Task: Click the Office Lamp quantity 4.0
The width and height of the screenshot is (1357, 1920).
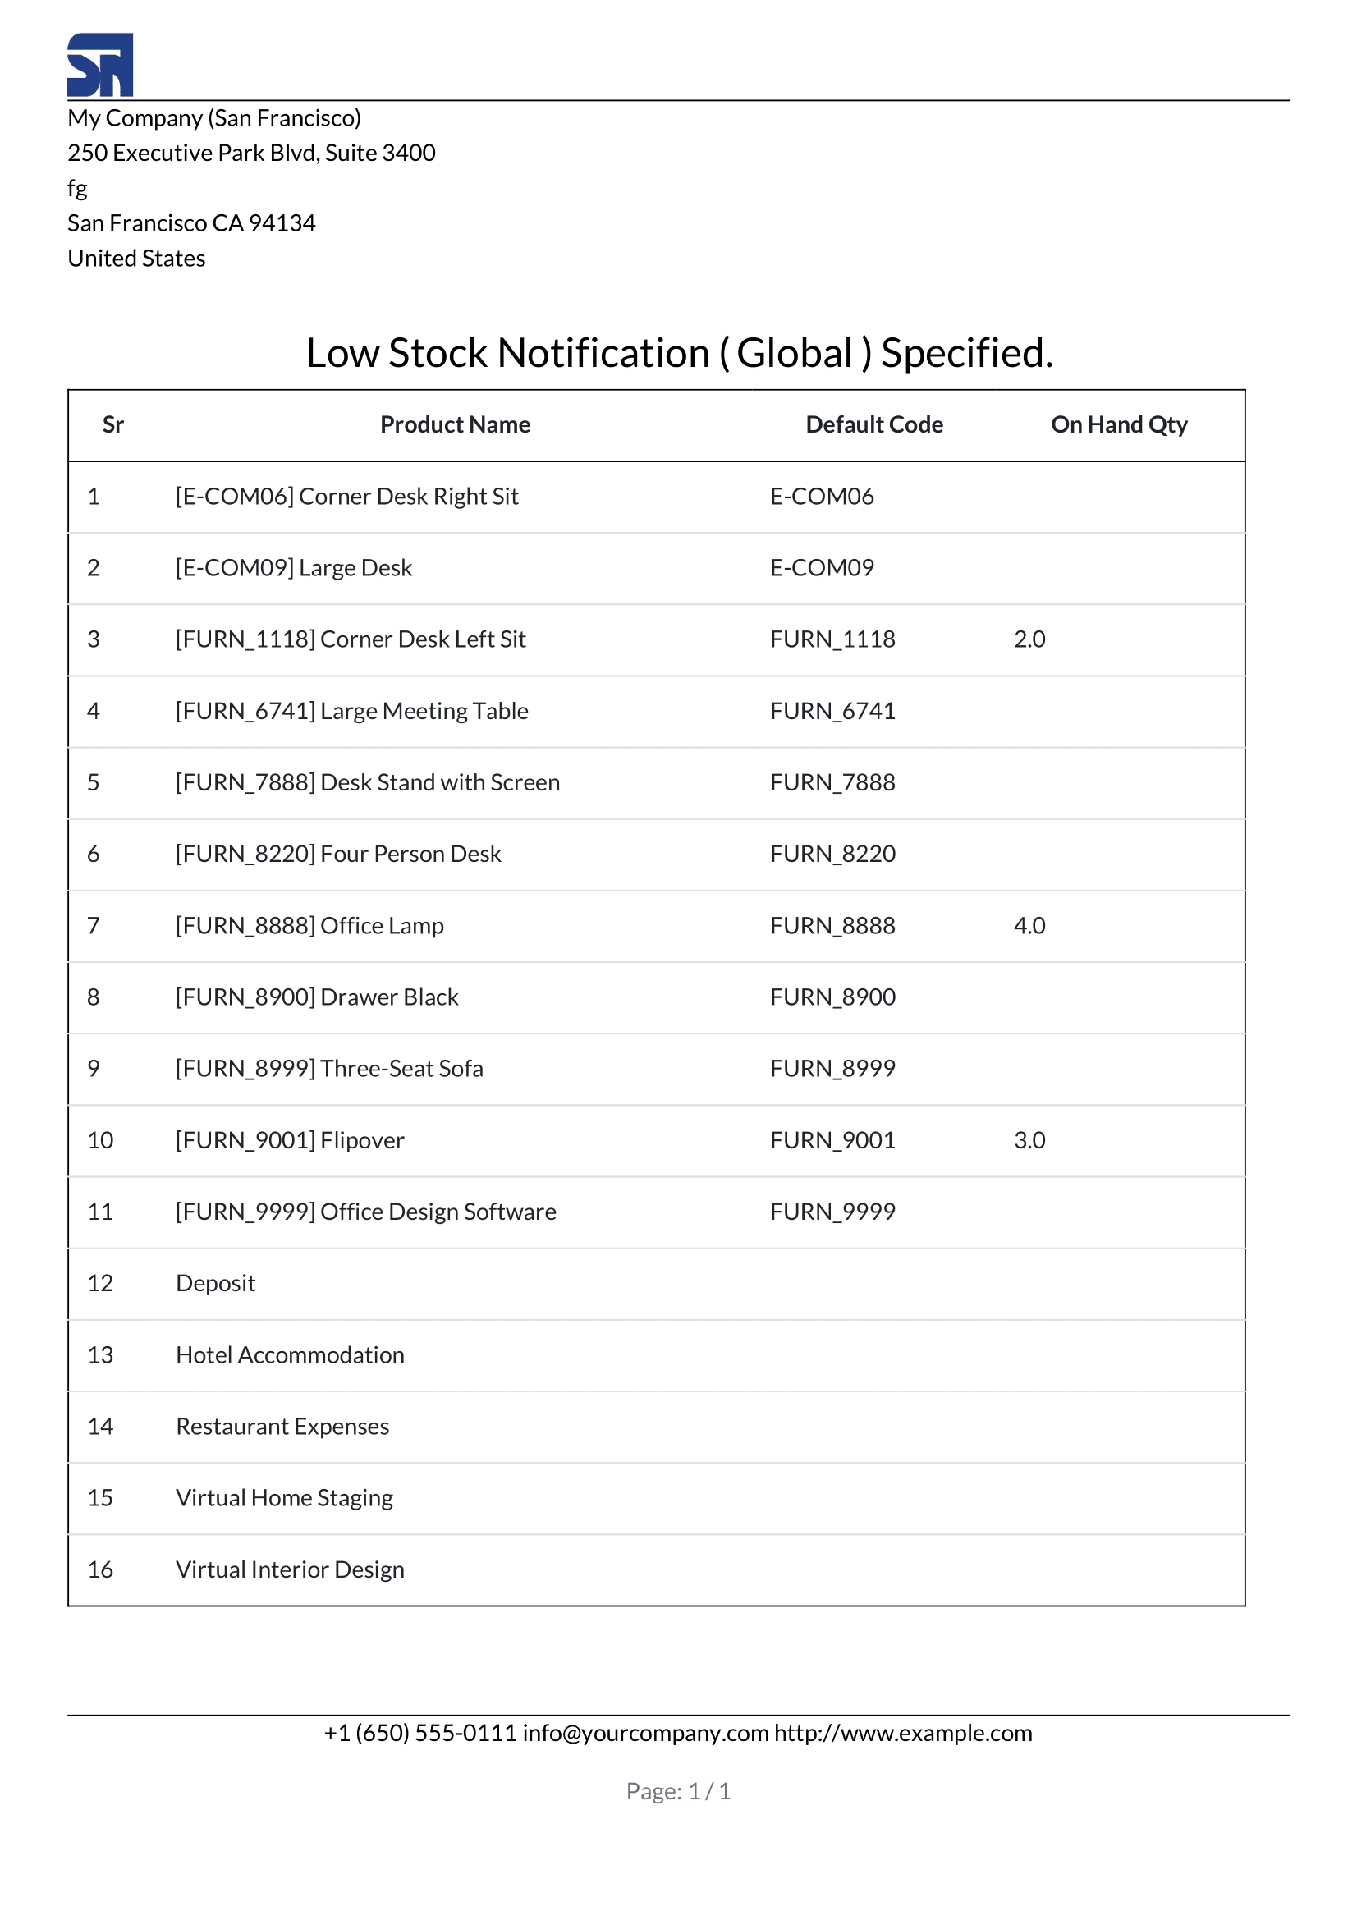Action: click(x=1029, y=926)
